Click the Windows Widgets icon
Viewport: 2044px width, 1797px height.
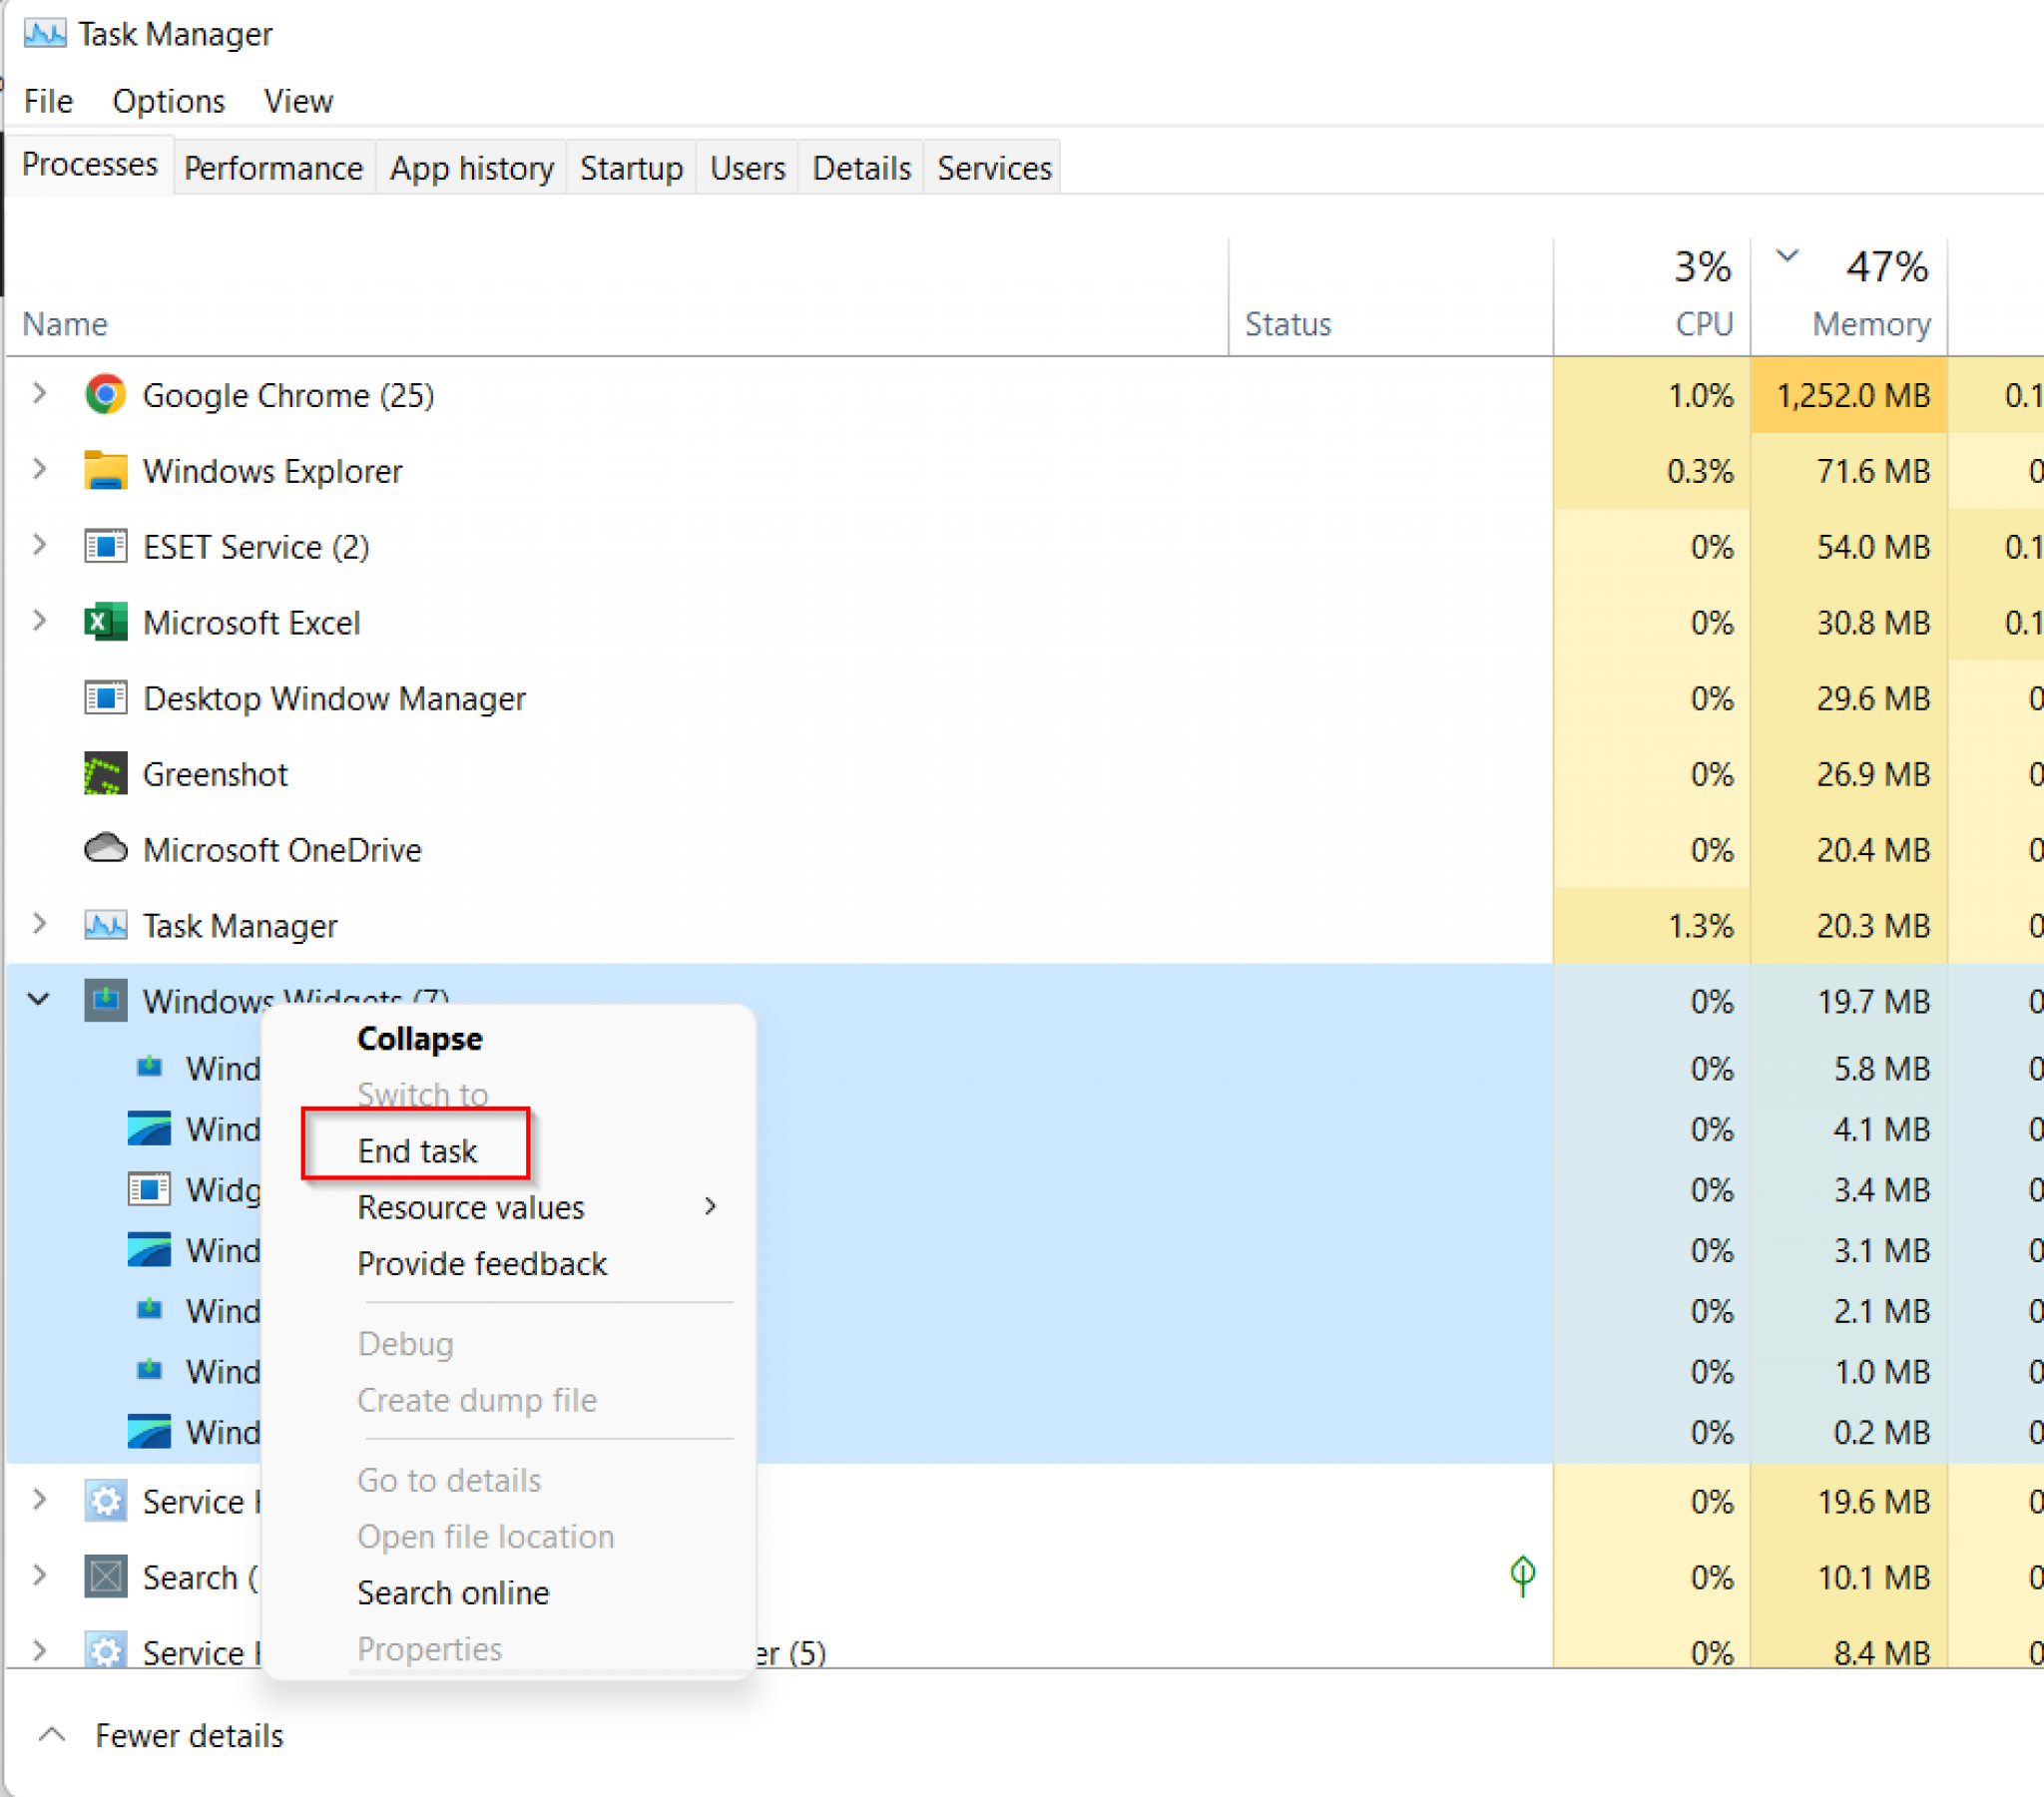tap(105, 1000)
